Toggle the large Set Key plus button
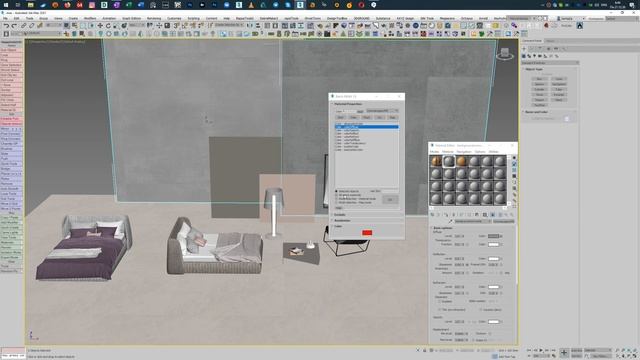Viewport: 640px width, 360px height. pyautogui.click(x=564, y=353)
